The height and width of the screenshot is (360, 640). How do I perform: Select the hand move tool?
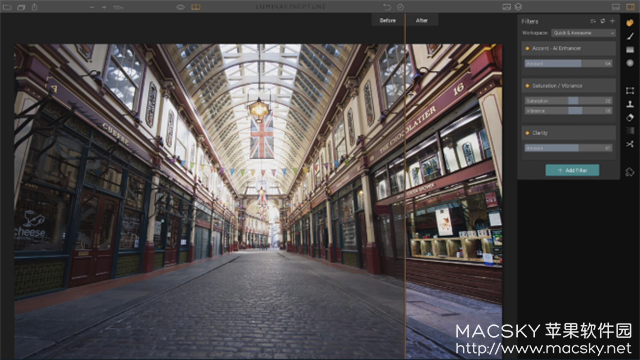(630, 23)
